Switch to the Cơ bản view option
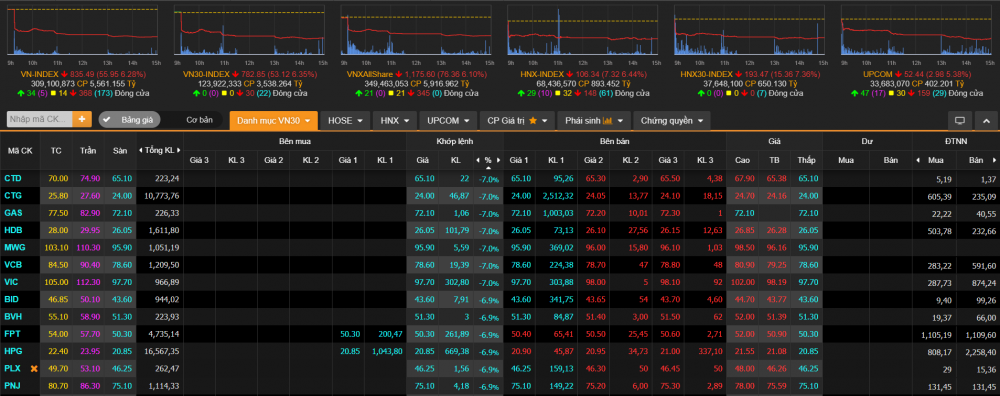The width and height of the screenshot is (1000, 396). pyautogui.click(x=199, y=119)
